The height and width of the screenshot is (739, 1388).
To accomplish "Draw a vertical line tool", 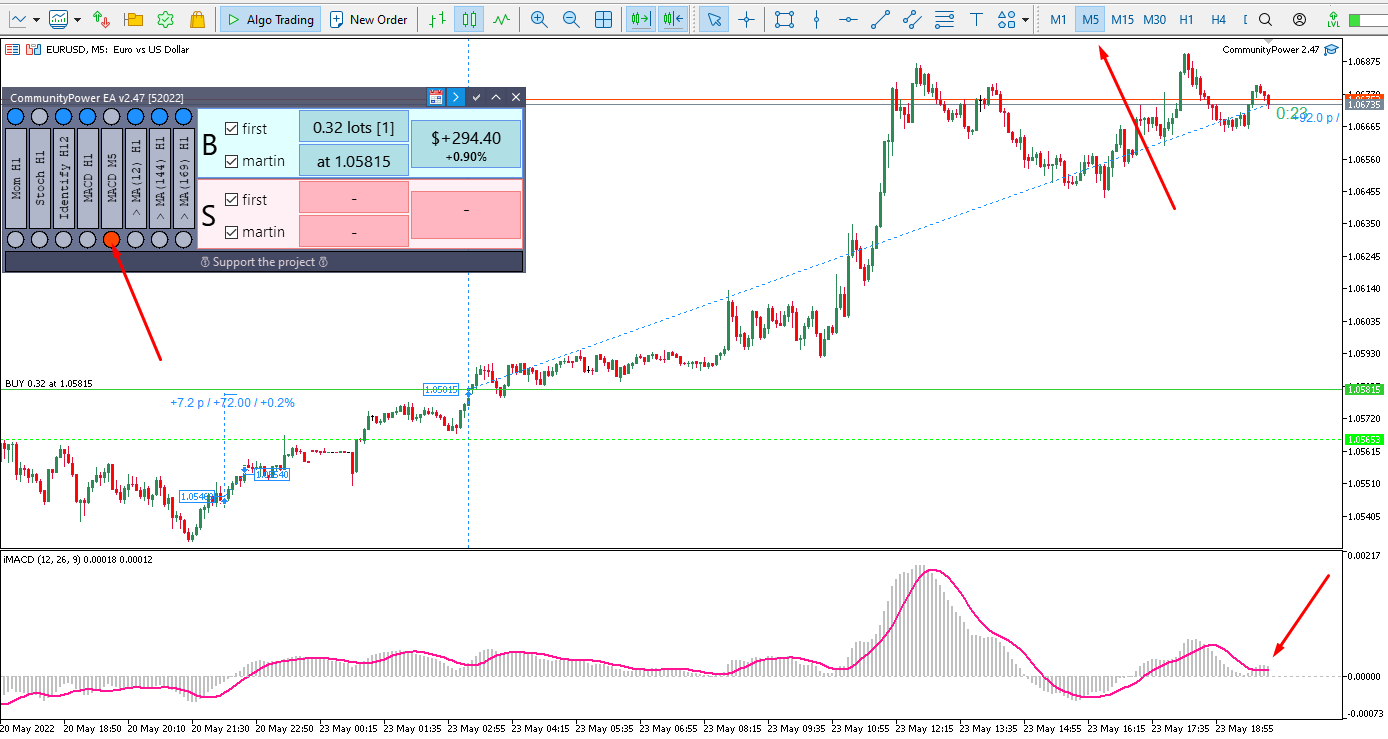I will coord(817,19).
